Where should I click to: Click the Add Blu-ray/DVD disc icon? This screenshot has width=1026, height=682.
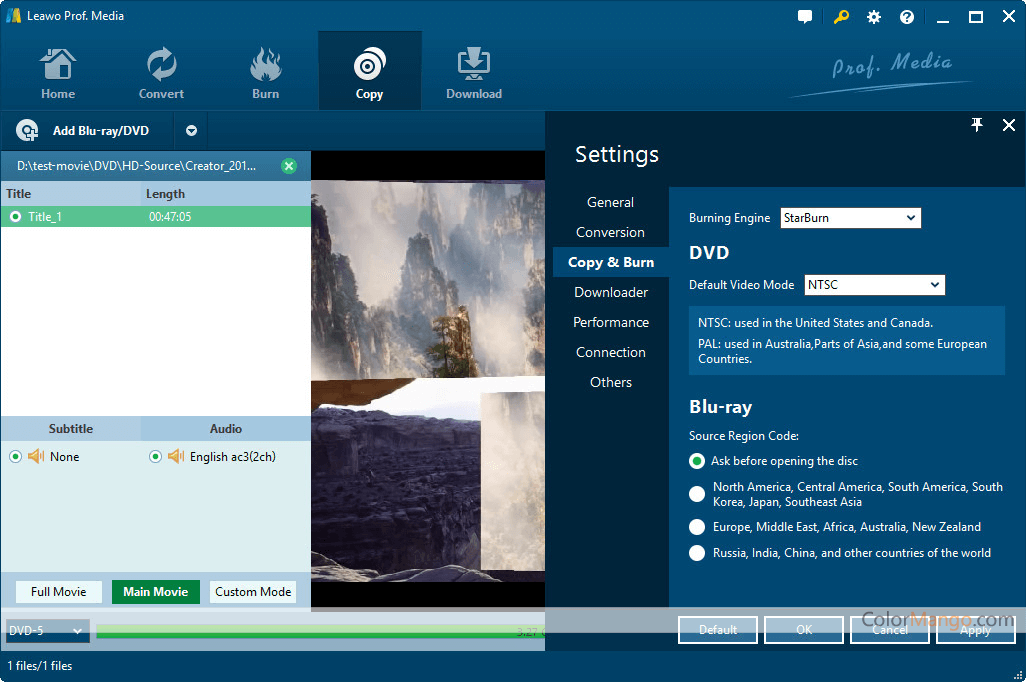[28, 131]
